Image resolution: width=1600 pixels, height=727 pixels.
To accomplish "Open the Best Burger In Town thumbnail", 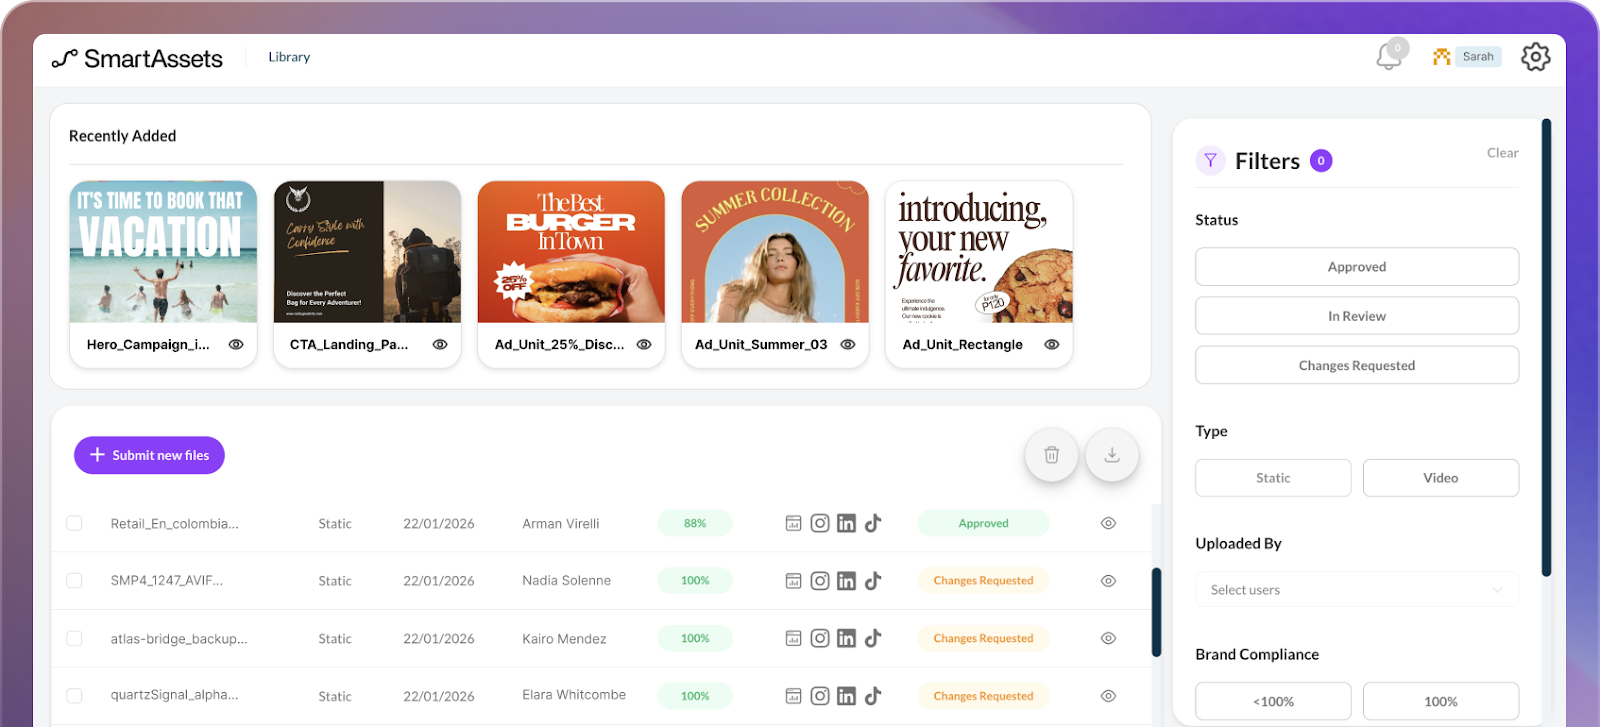I will pos(571,252).
